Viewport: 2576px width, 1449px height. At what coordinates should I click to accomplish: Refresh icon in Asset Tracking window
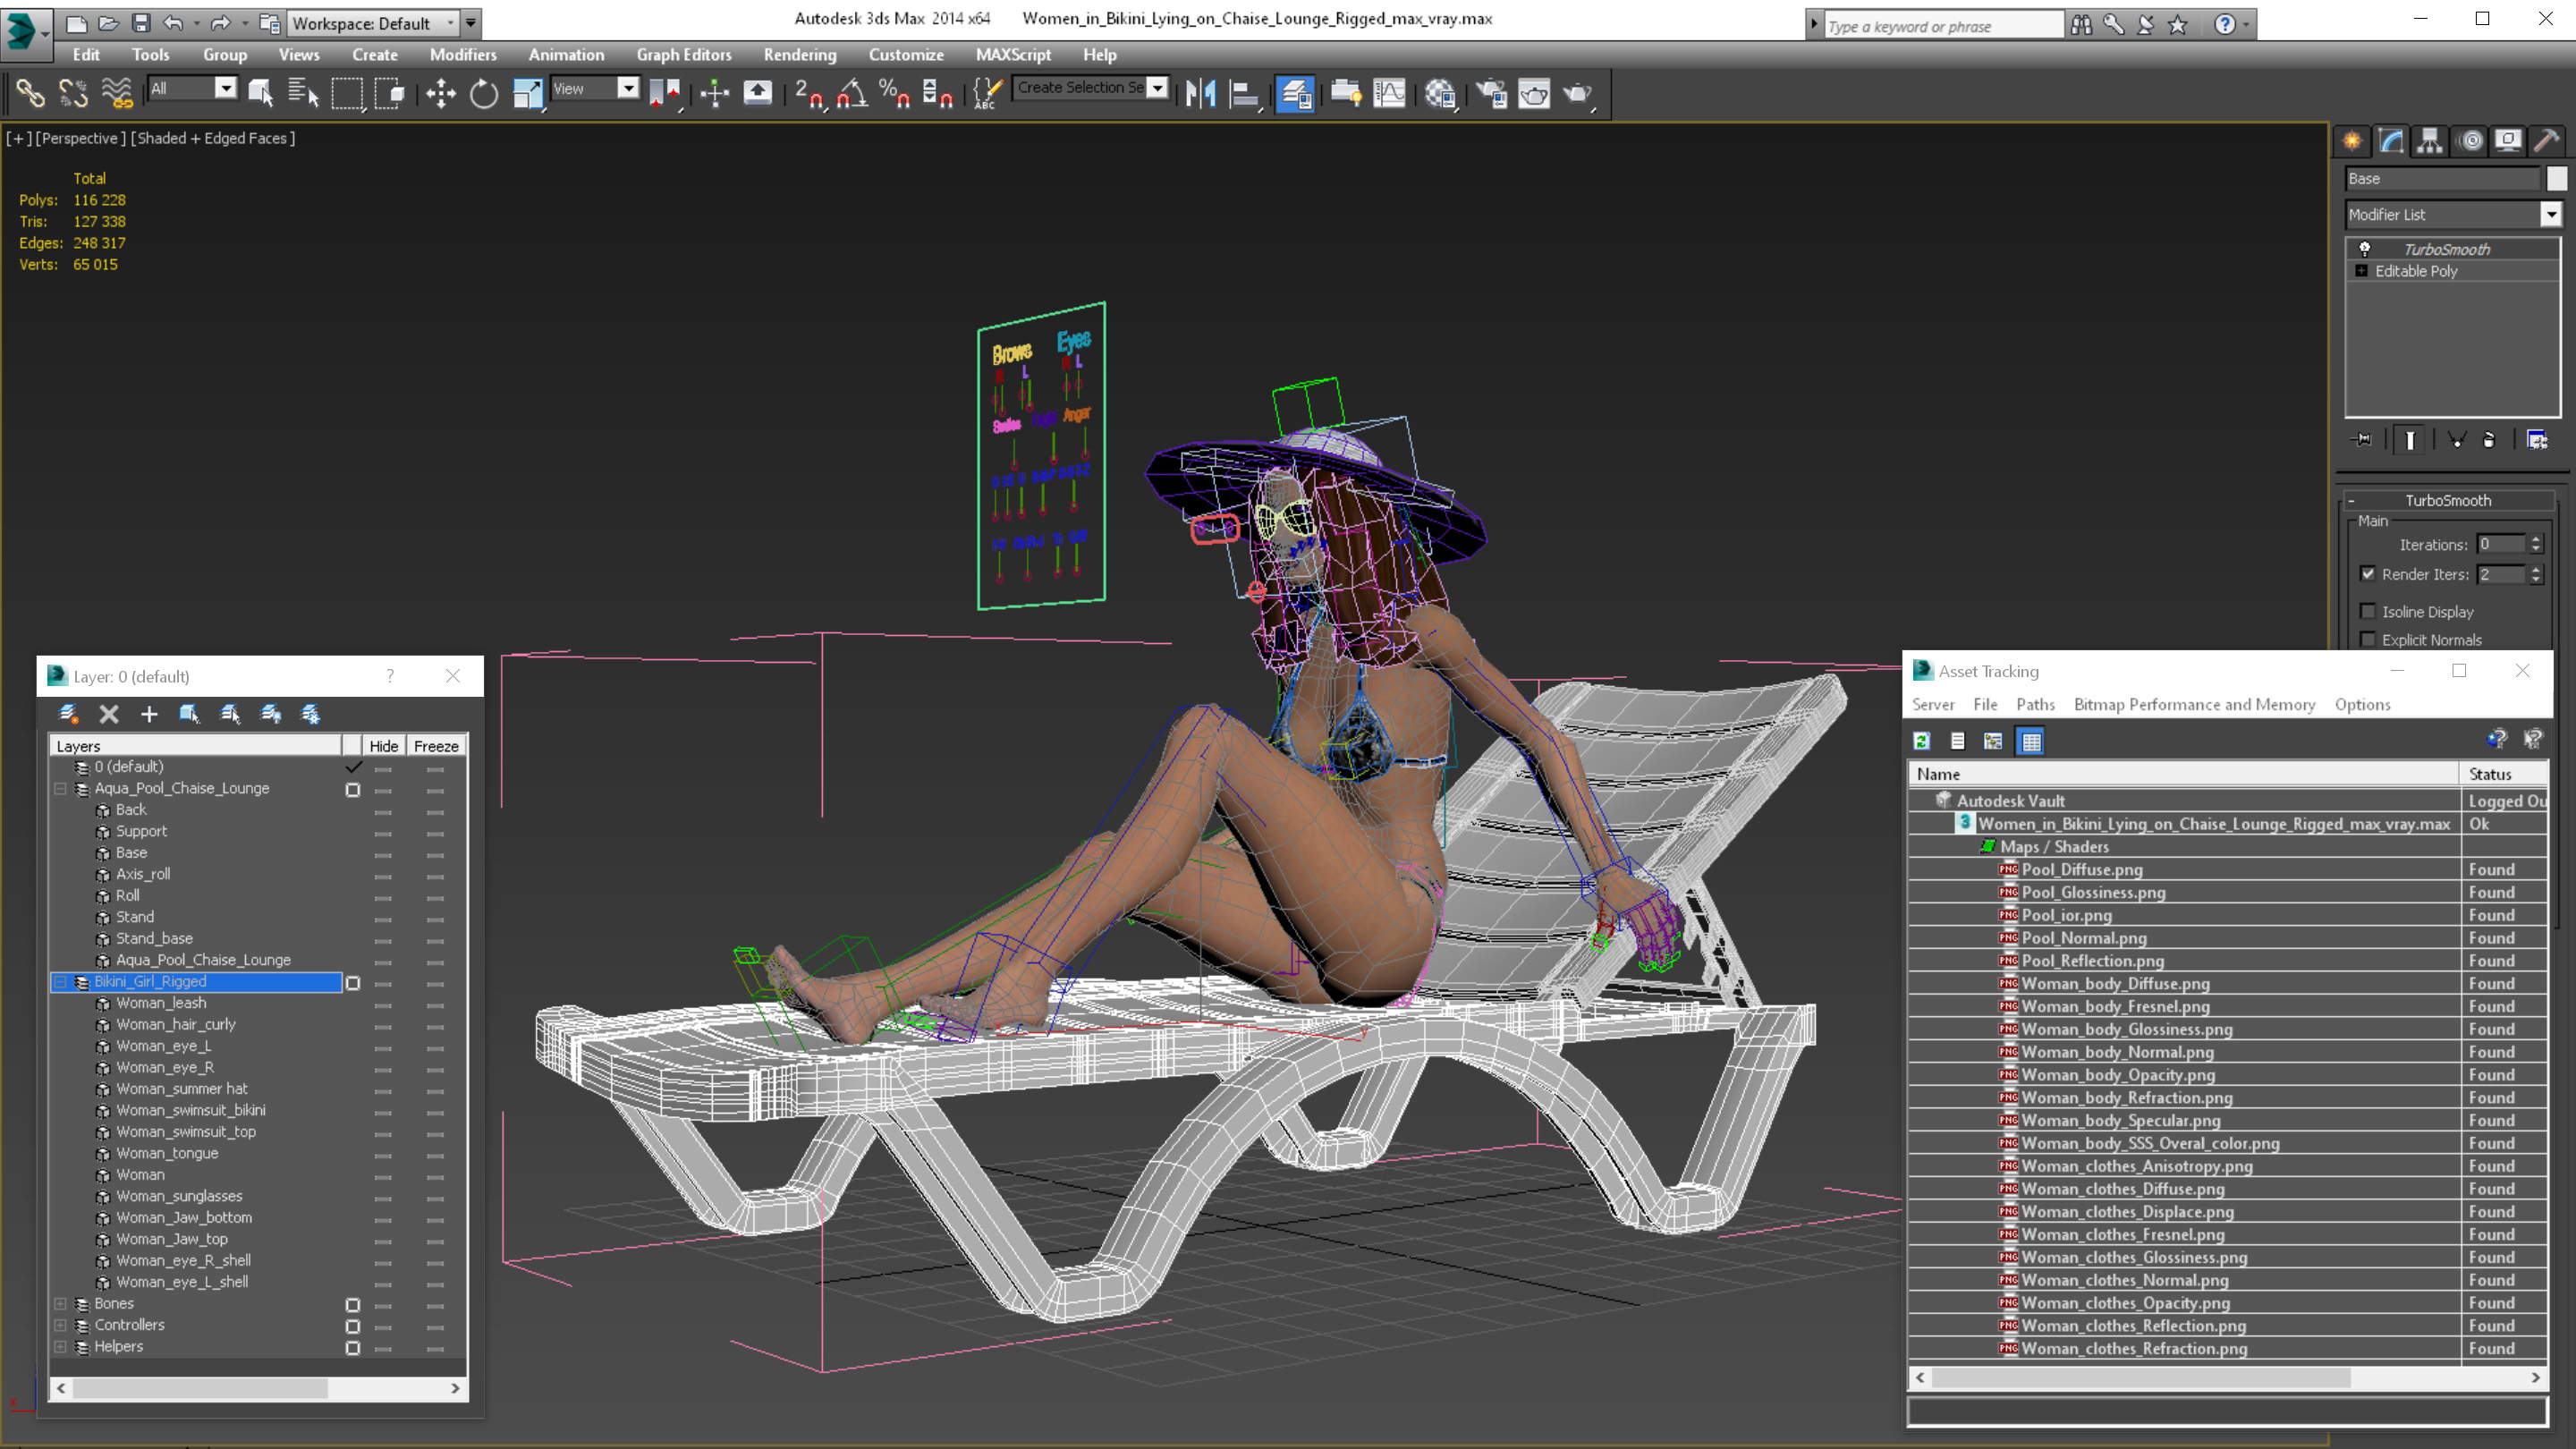[1922, 741]
